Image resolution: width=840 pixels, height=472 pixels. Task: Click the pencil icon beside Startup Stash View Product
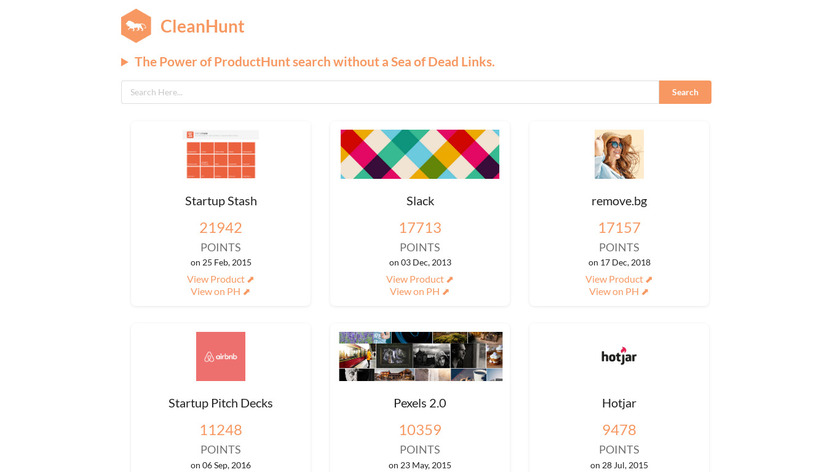point(251,280)
